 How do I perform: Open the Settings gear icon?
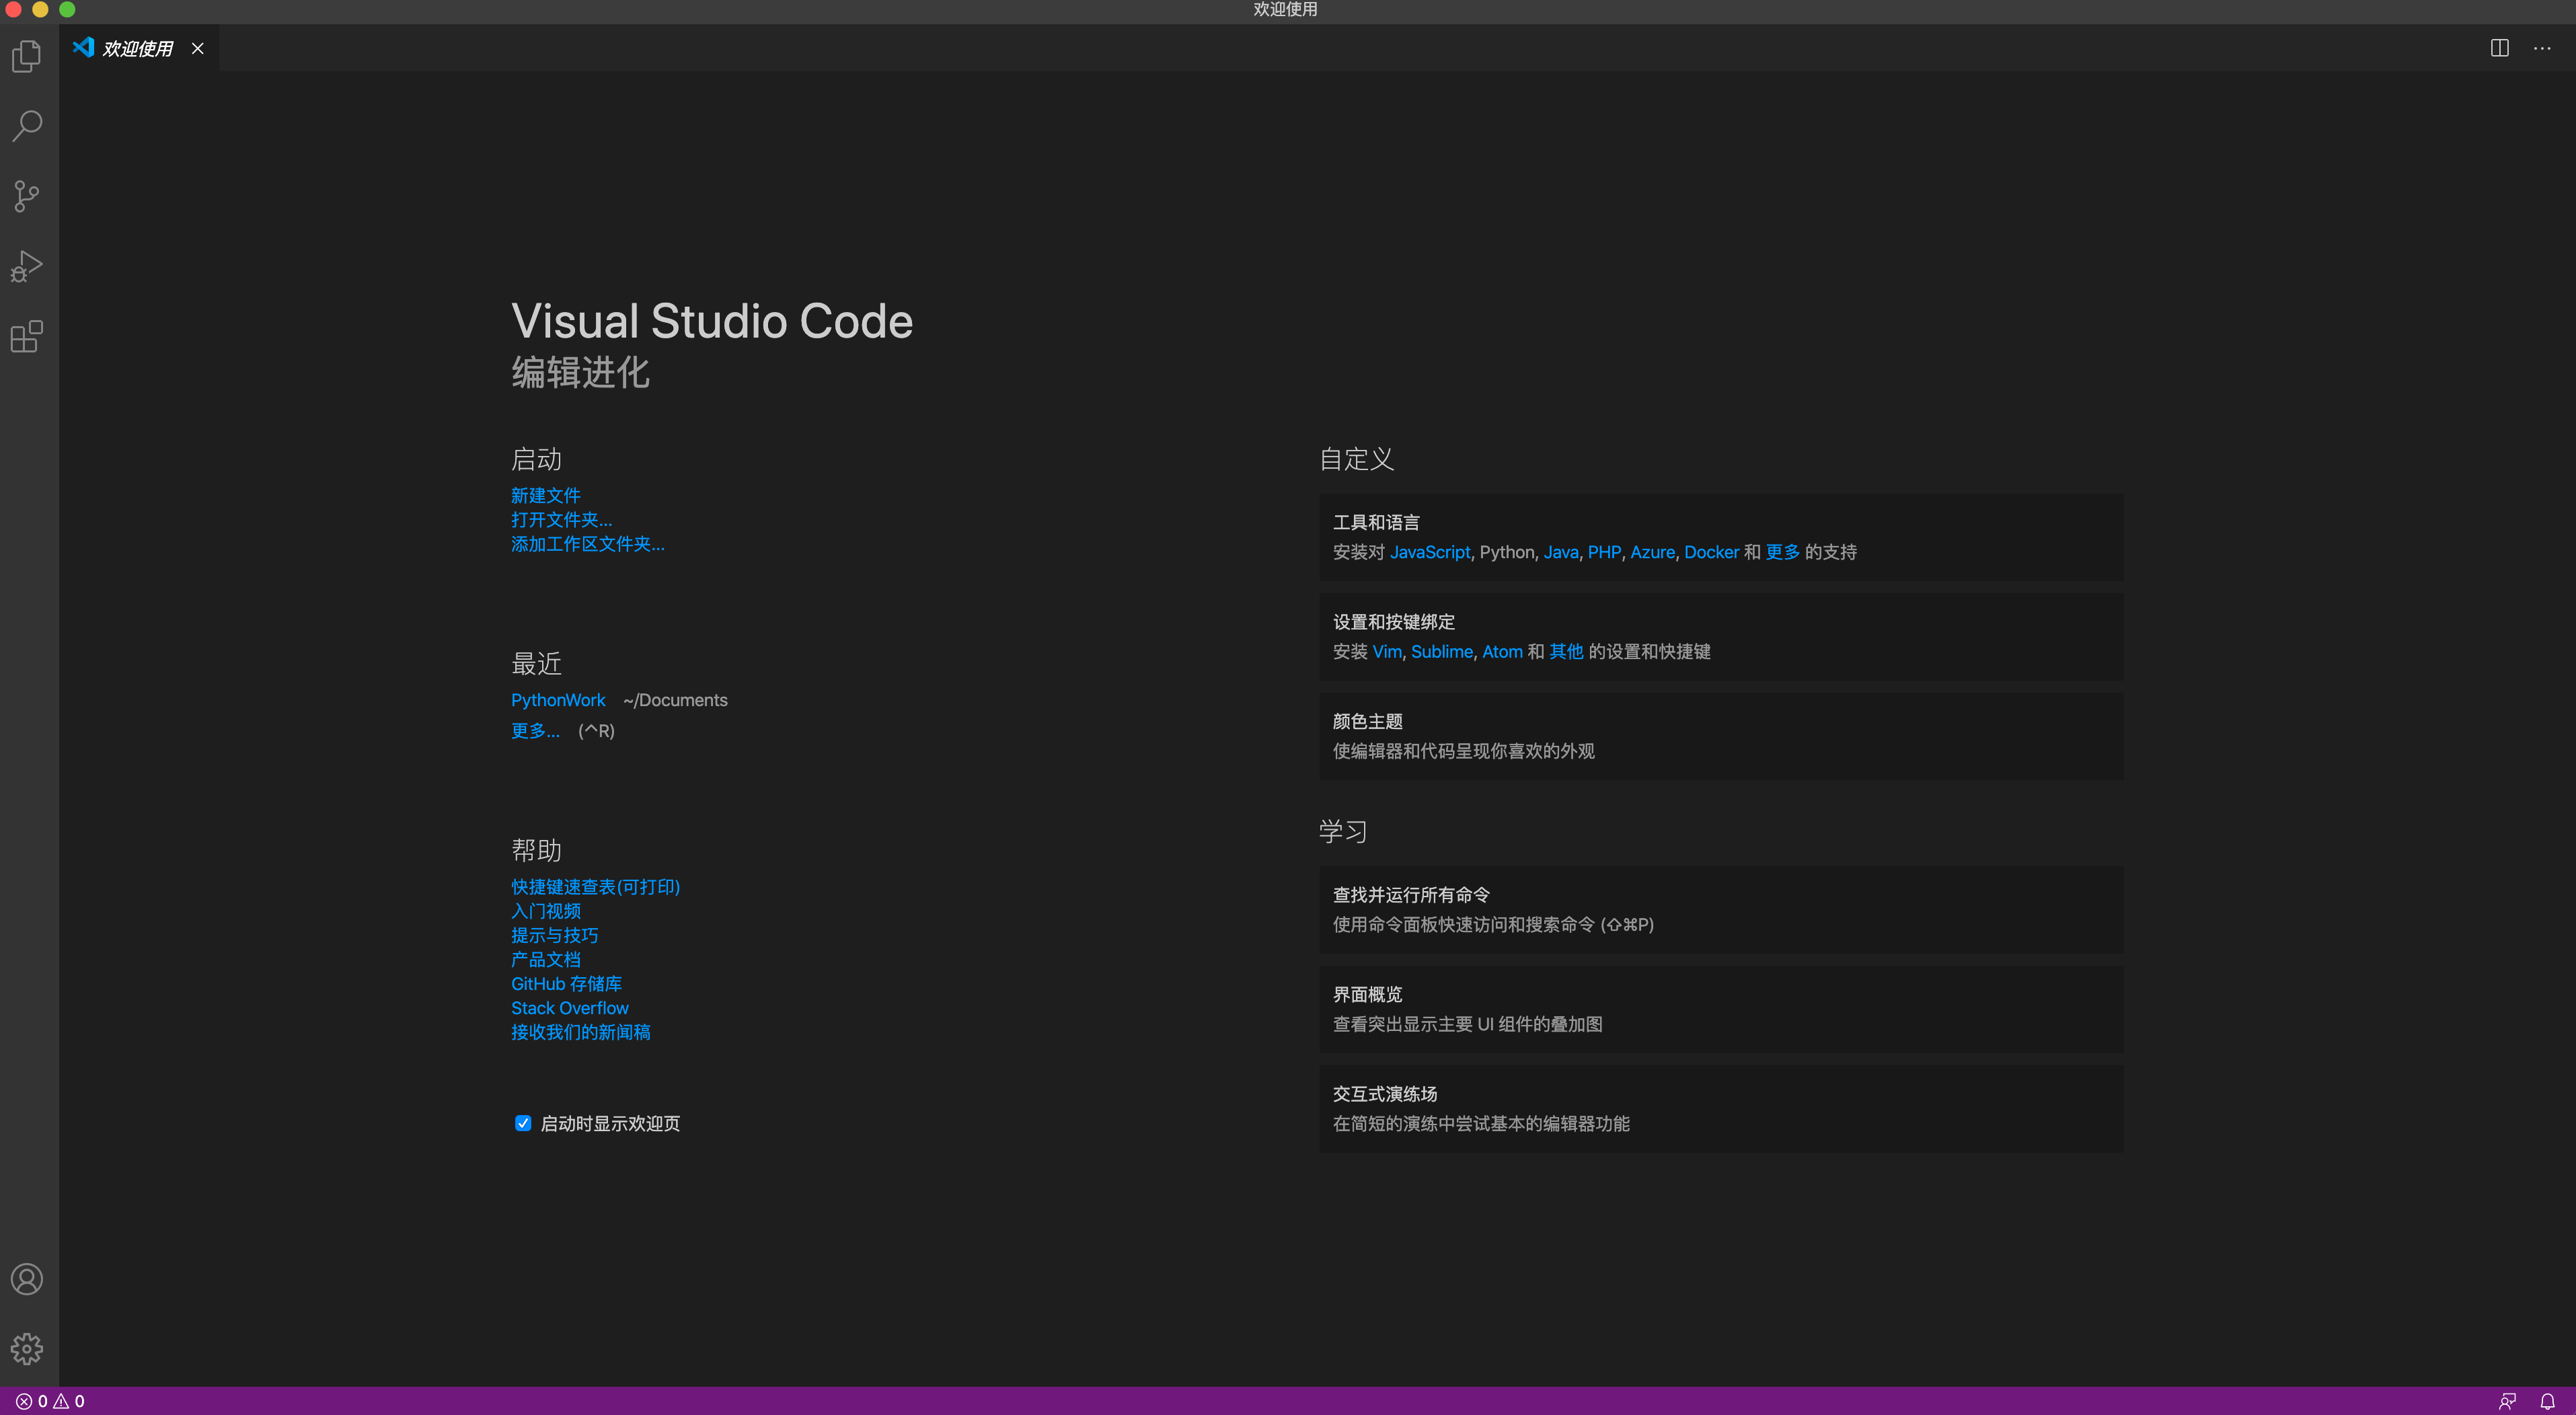[x=28, y=1349]
